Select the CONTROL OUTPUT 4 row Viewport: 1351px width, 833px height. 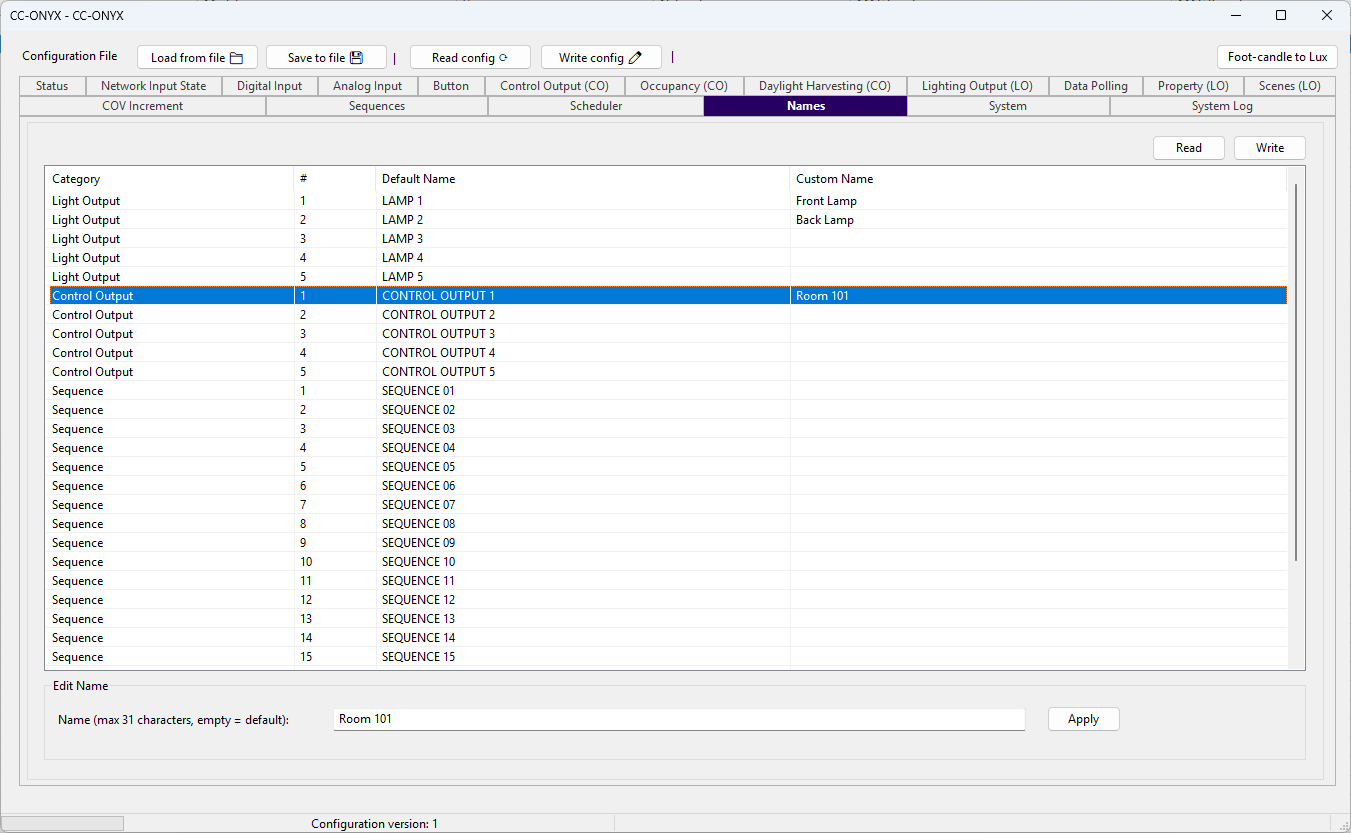(x=667, y=353)
